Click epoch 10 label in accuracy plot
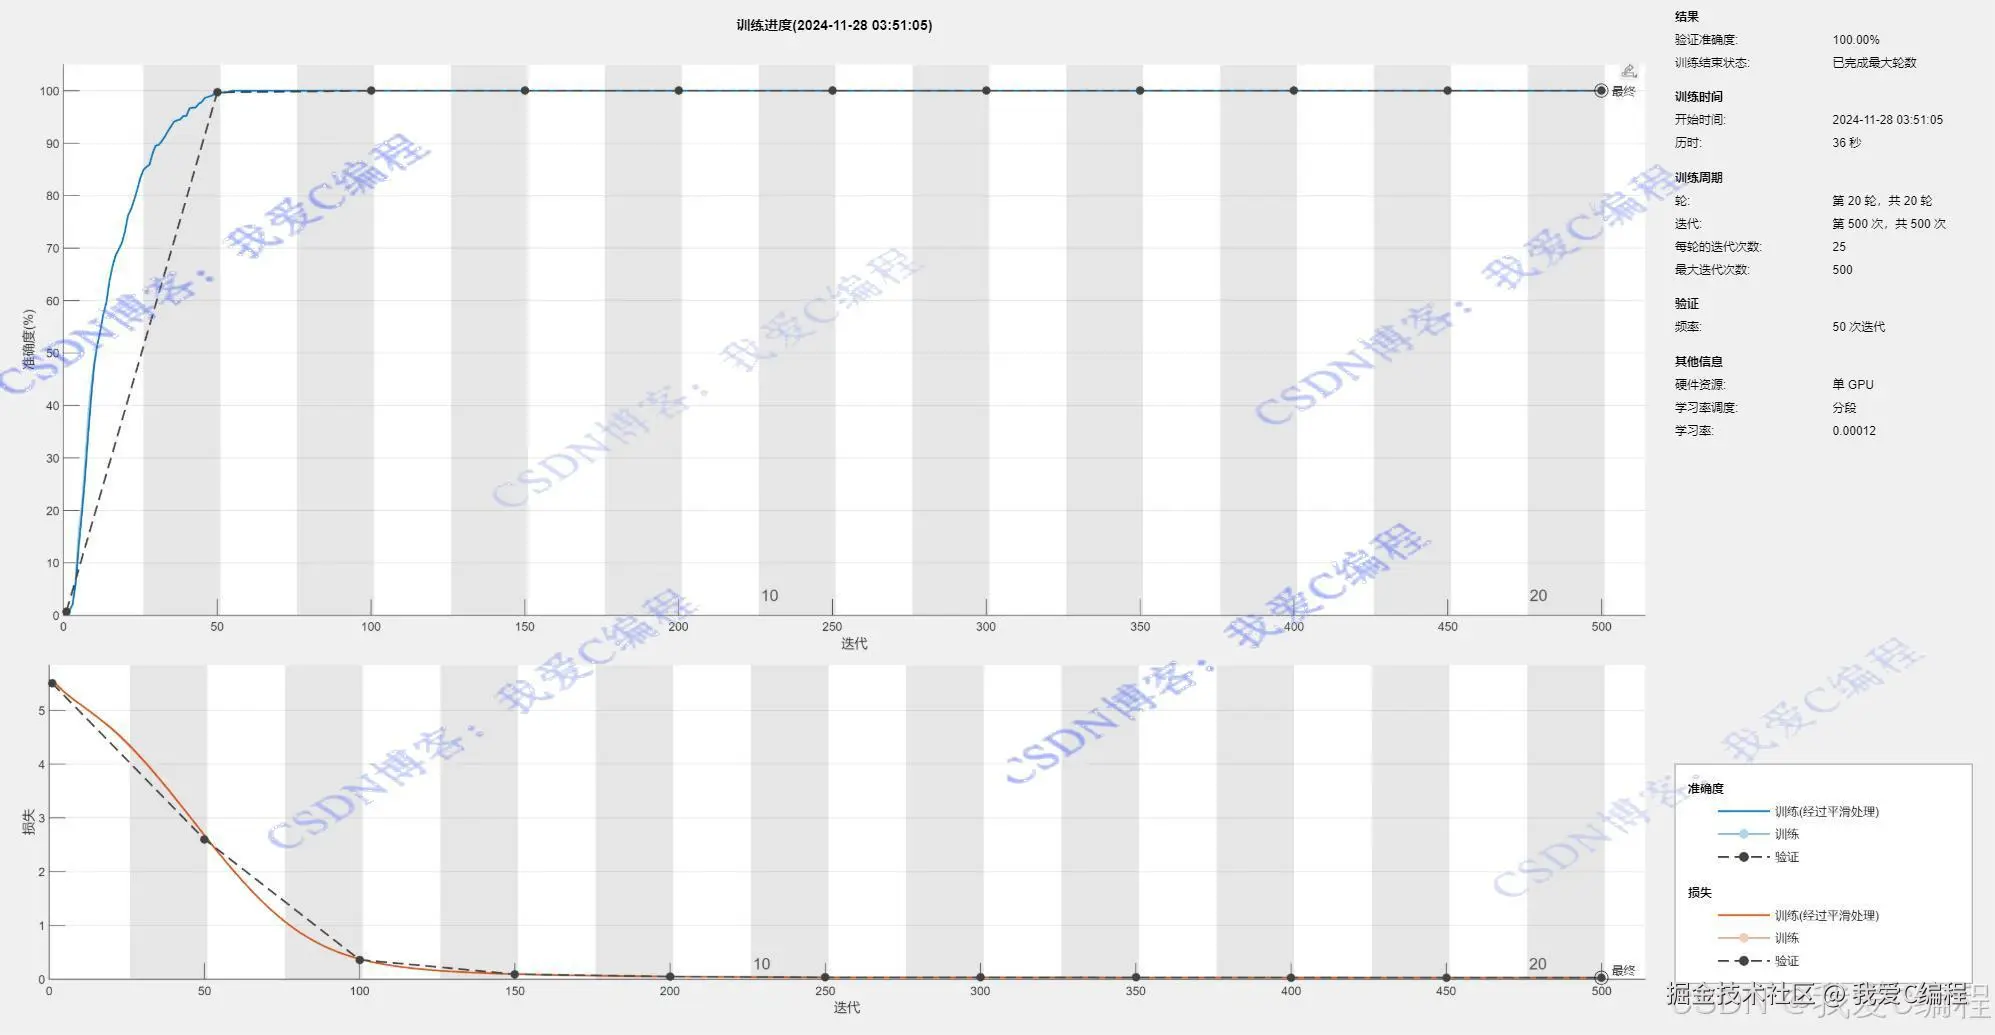This screenshot has width=1995, height=1035. (769, 596)
